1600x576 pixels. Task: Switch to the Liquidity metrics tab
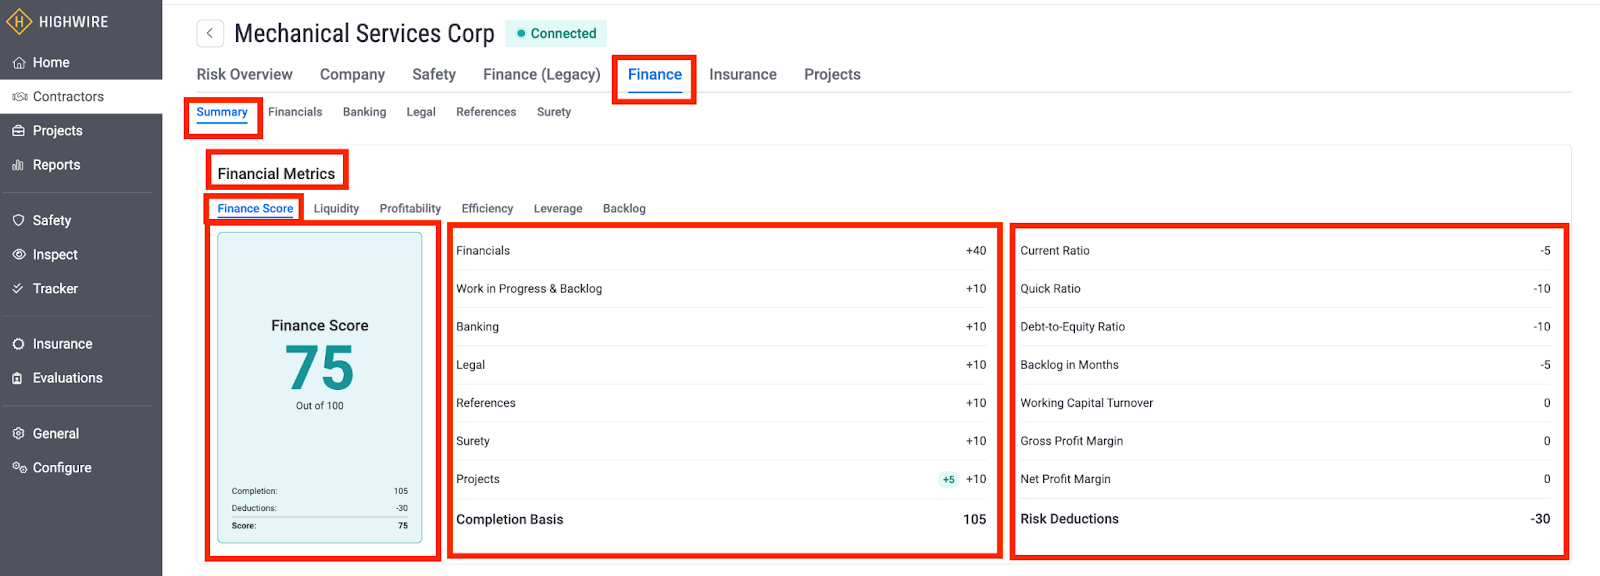point(336,209)
